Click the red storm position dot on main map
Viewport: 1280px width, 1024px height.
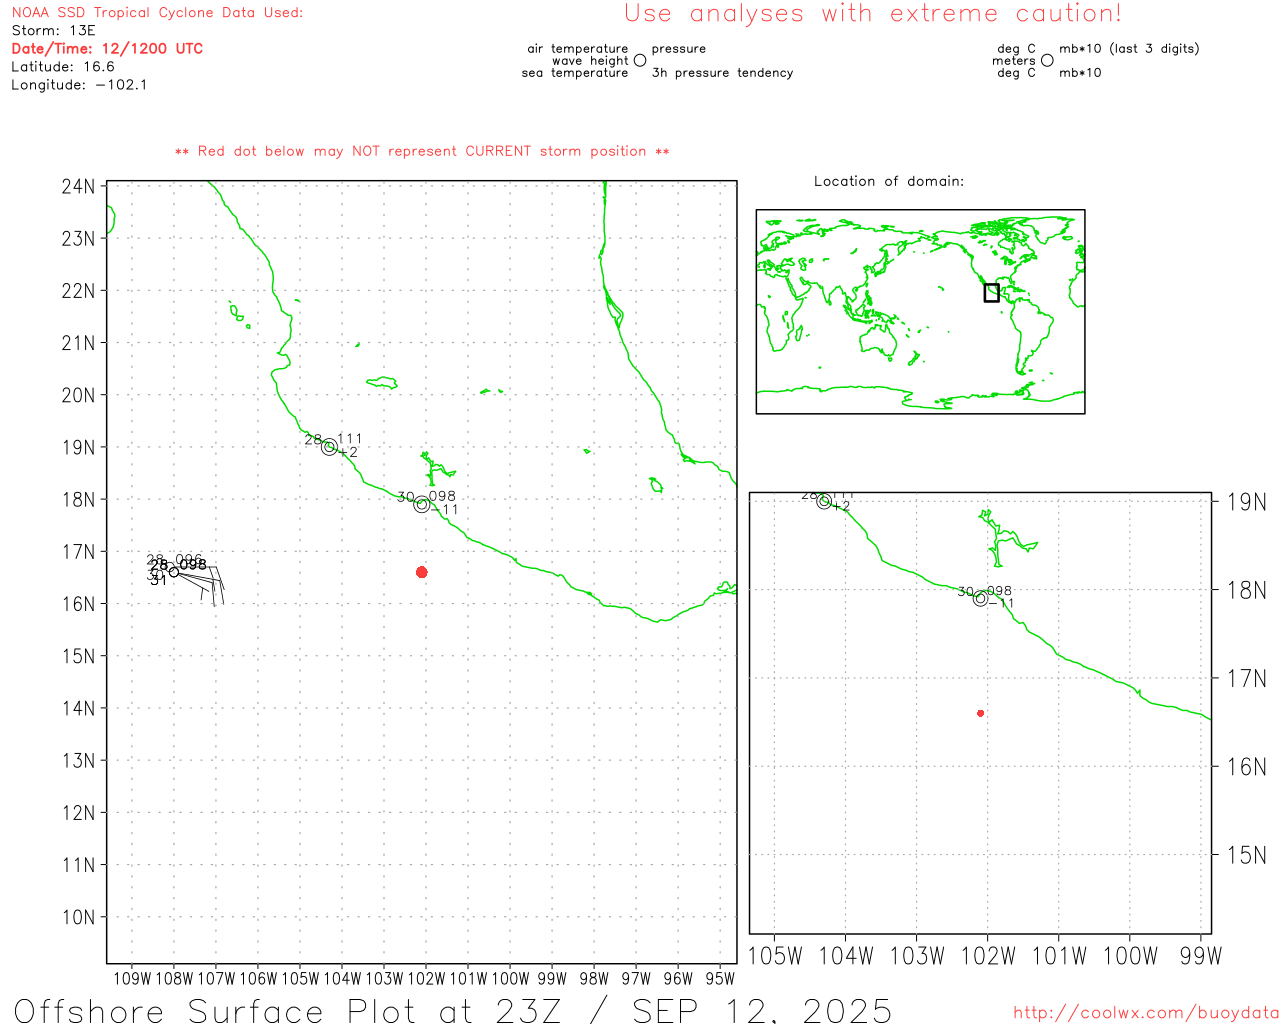pos(421,572)
